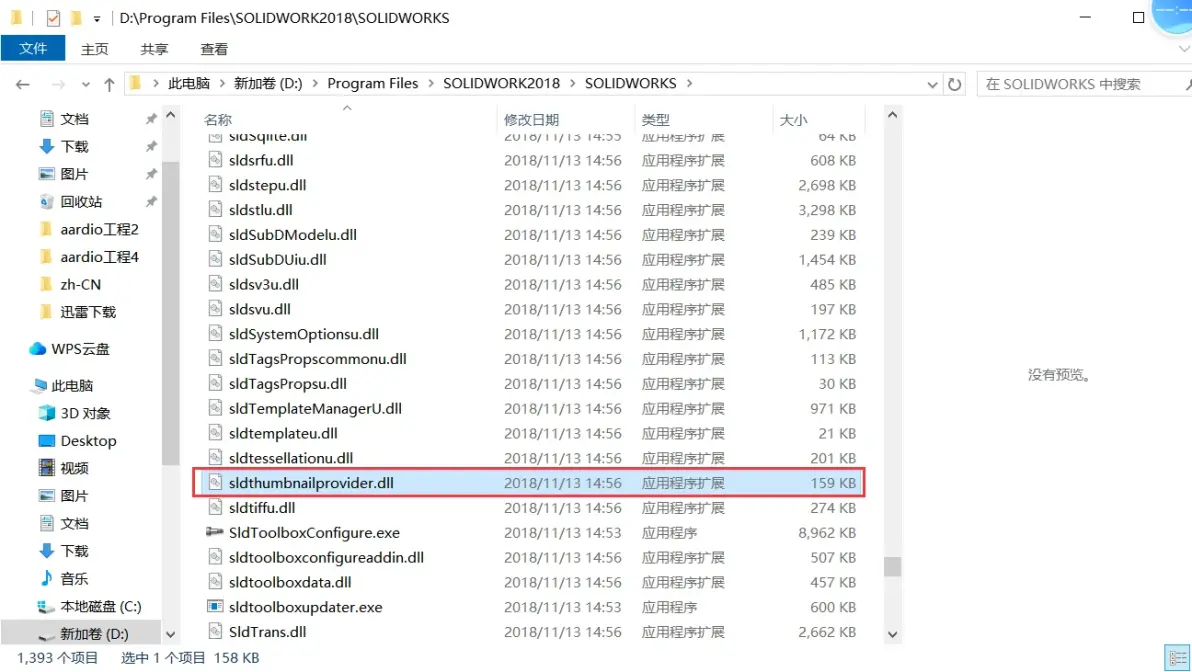The height and width of the screenshot is (672, 1192).
Task: Open the 主页 ribbon tab
Action: click(x=94, y=49)
